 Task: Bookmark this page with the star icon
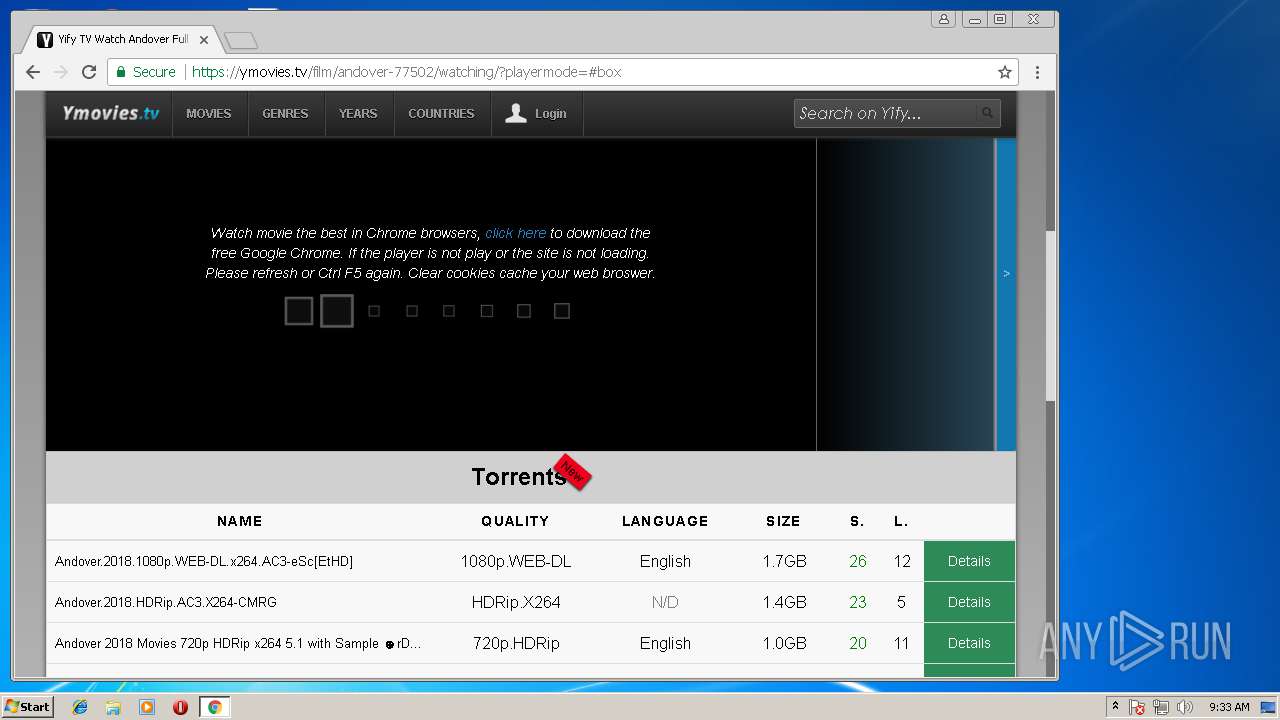click(x=1005, y=72)
